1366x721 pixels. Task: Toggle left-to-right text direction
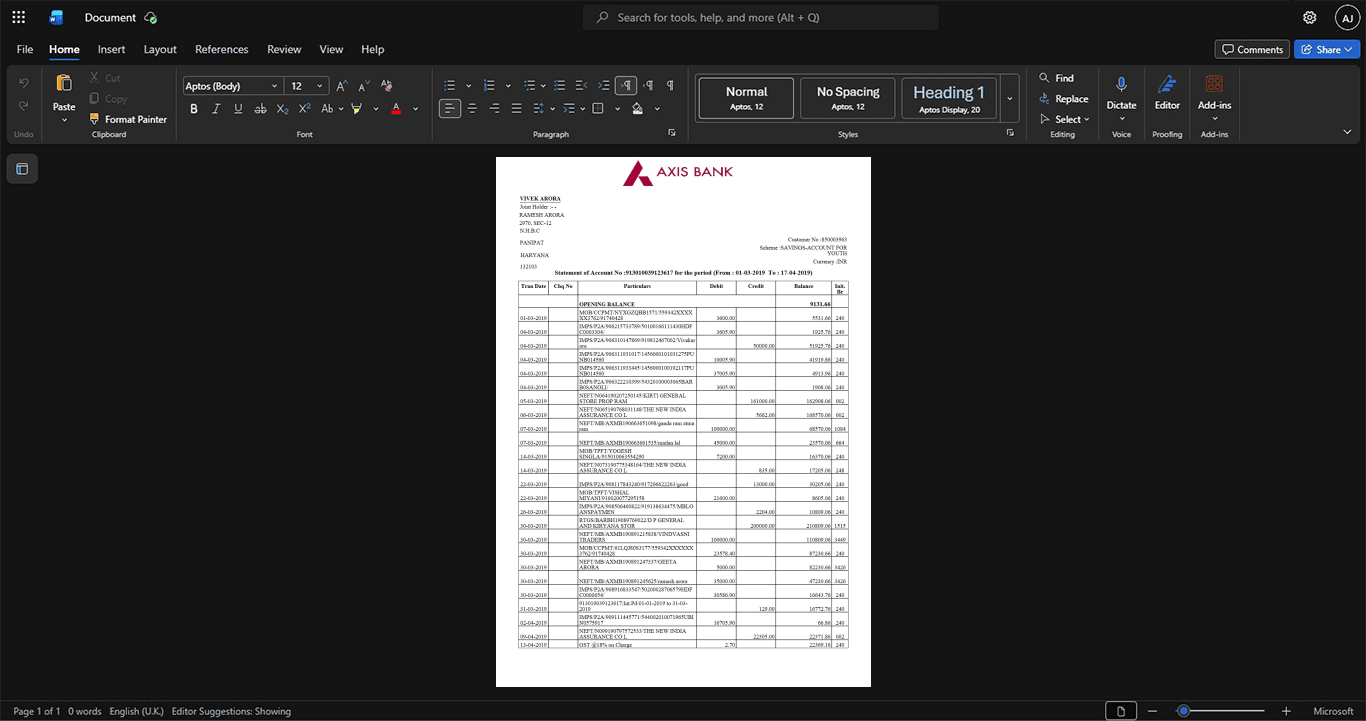point(626,86)
